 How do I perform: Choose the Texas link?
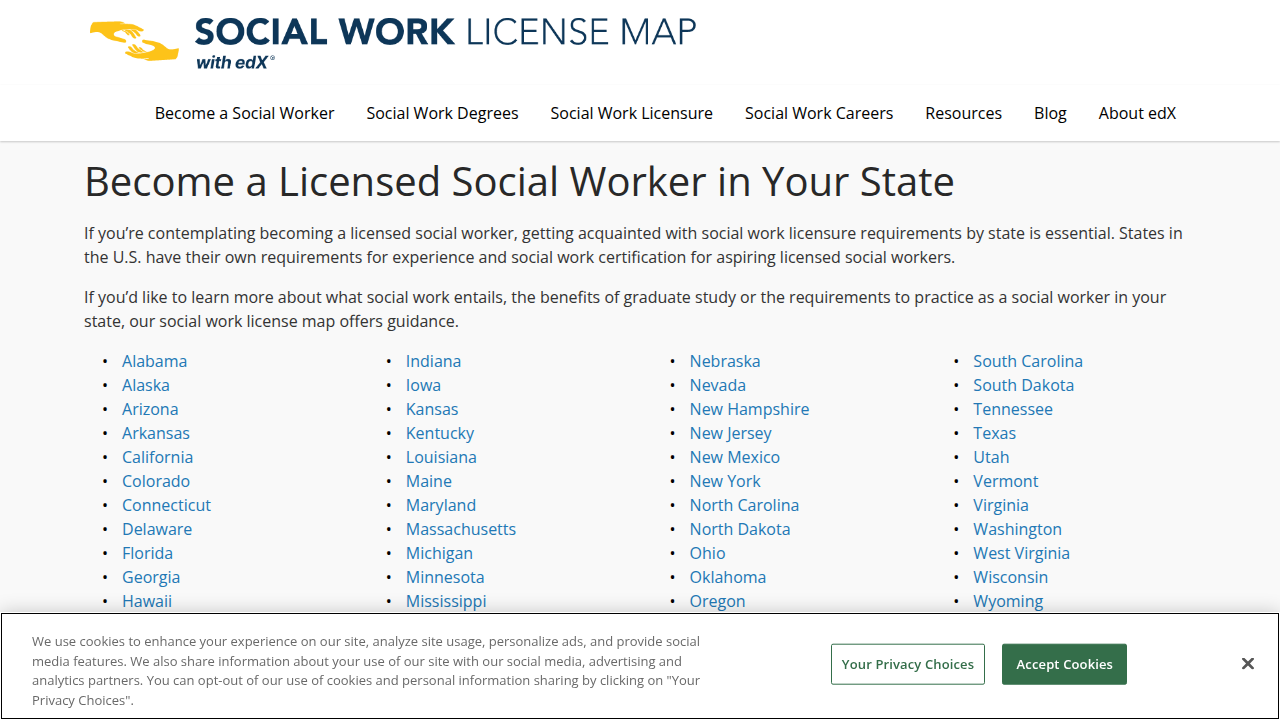point(995,433)
